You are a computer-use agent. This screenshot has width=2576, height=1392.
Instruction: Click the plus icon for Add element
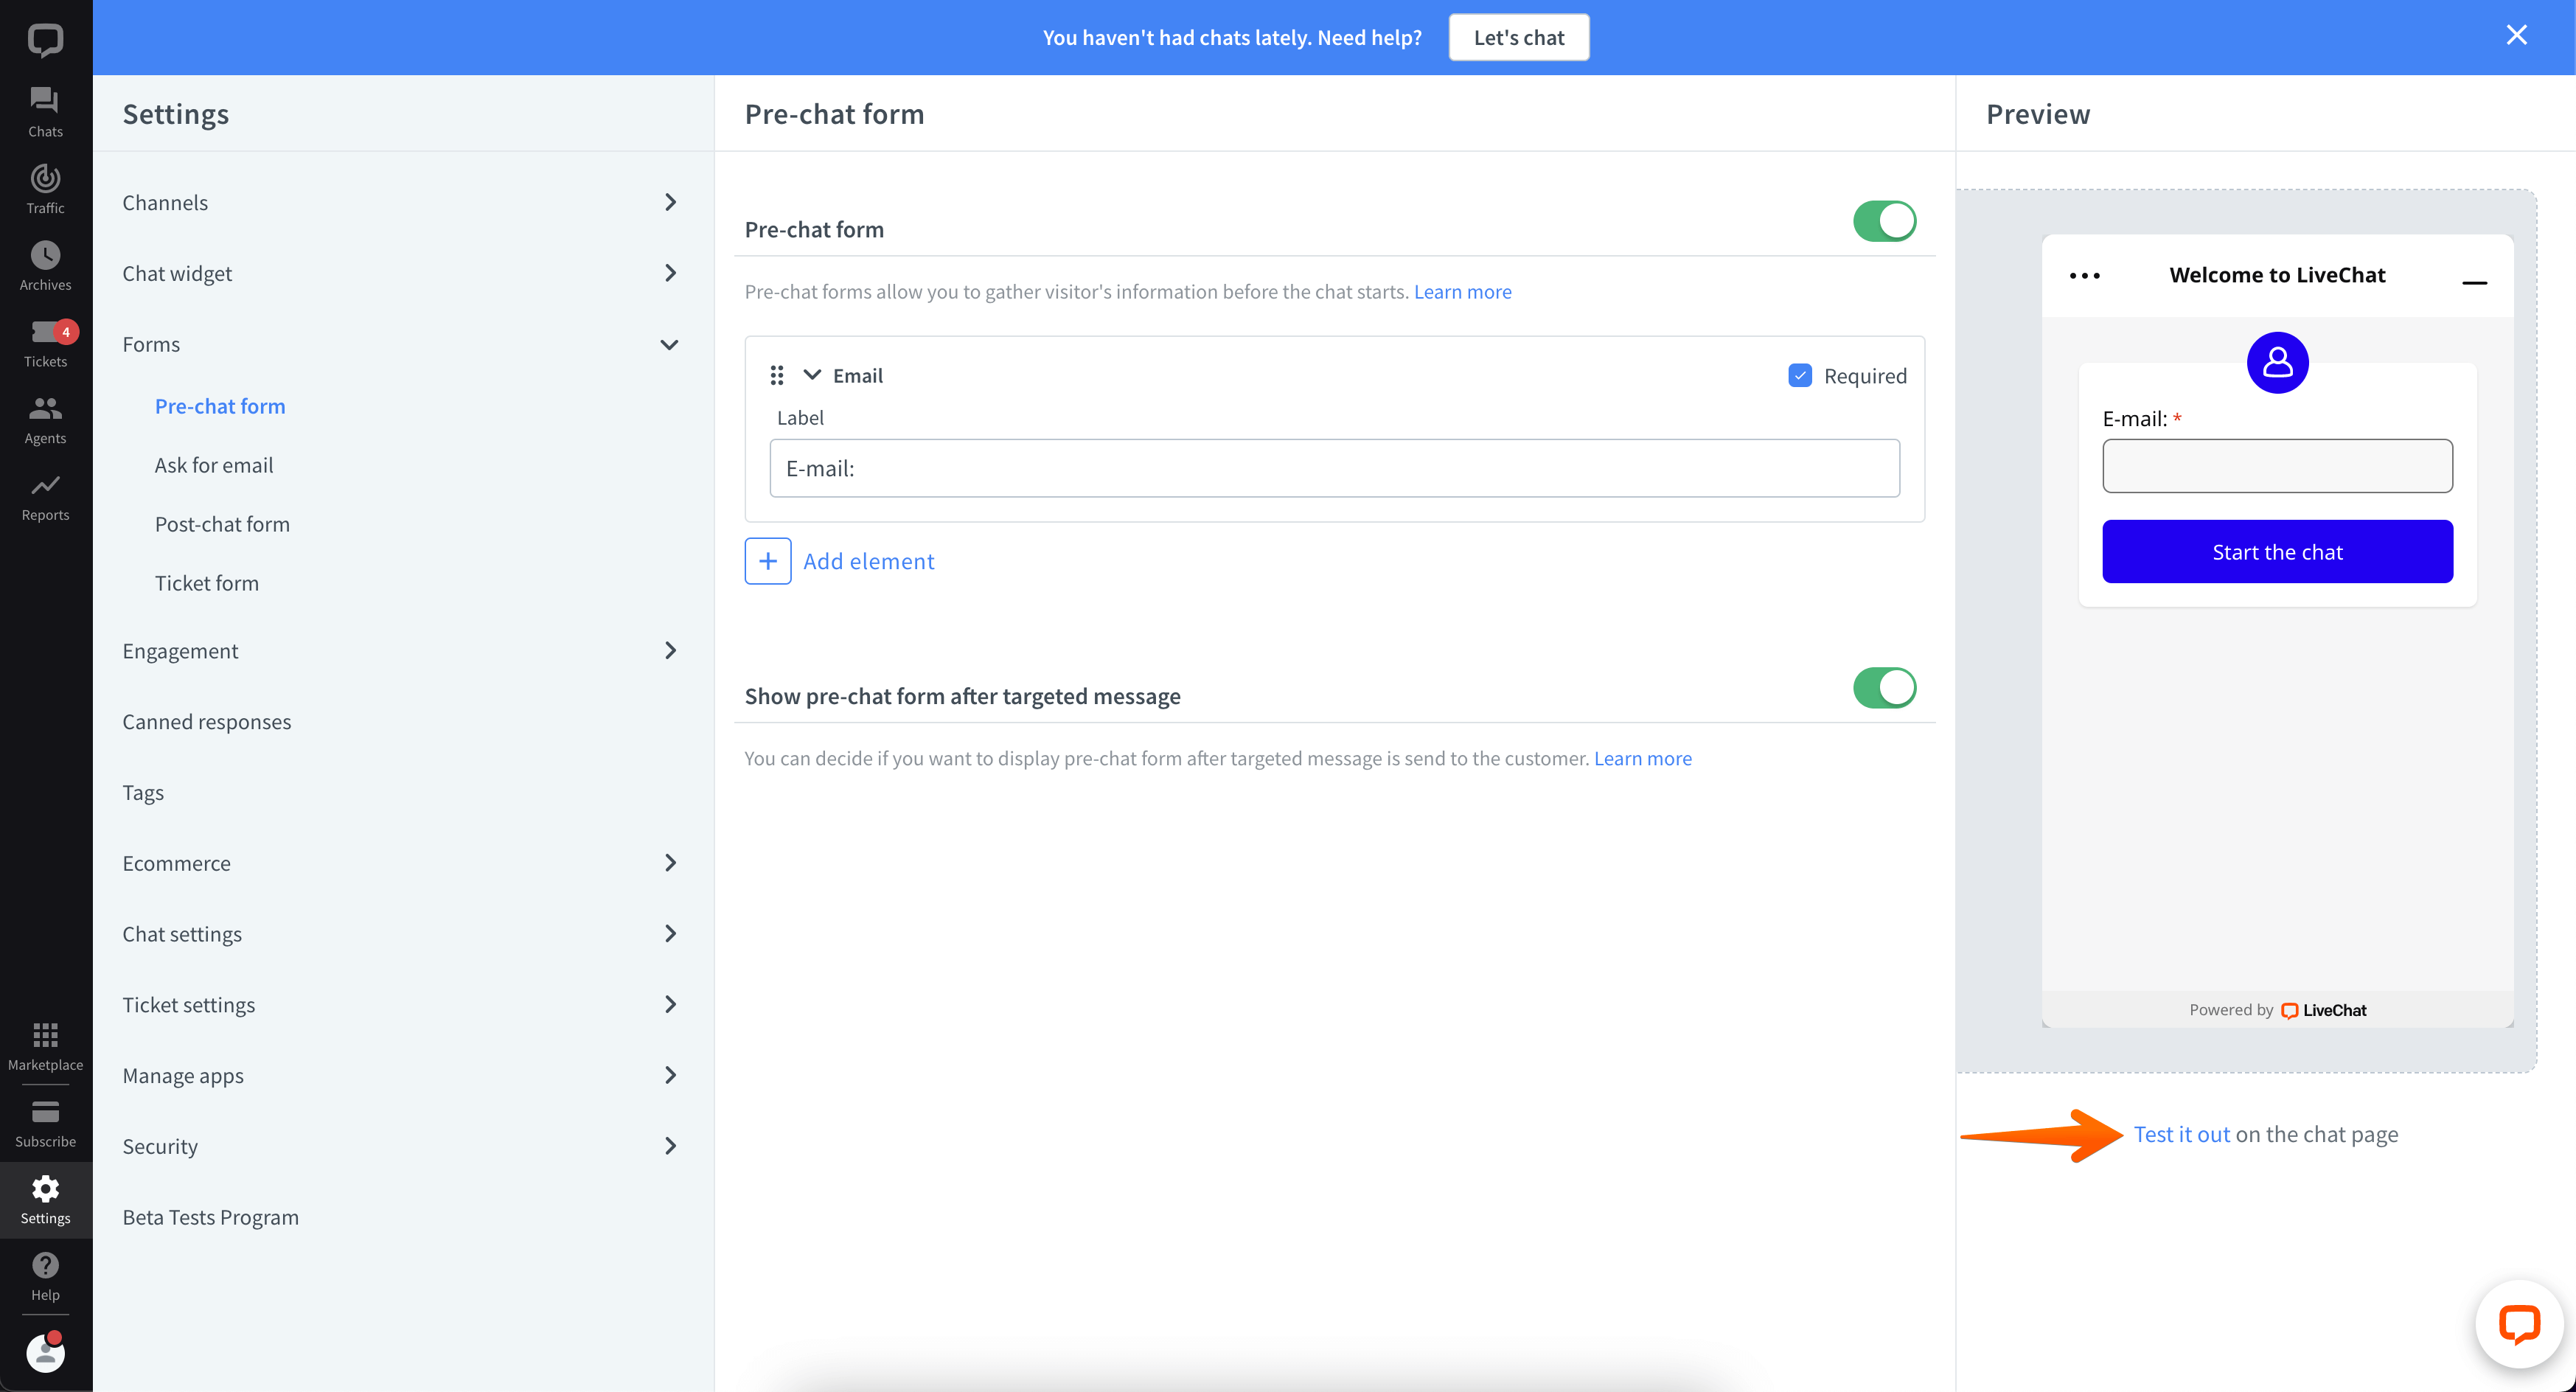767,561
